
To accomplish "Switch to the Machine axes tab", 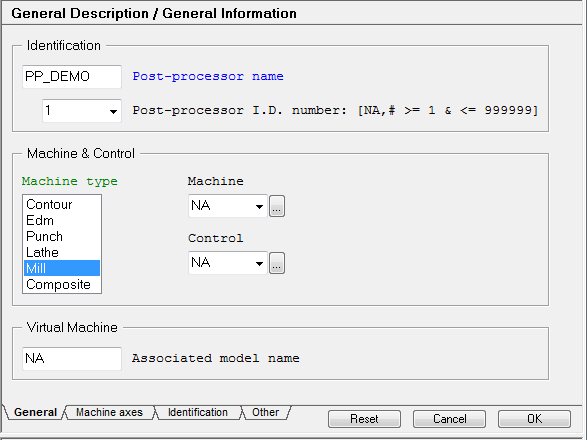I will pos(109,412).
